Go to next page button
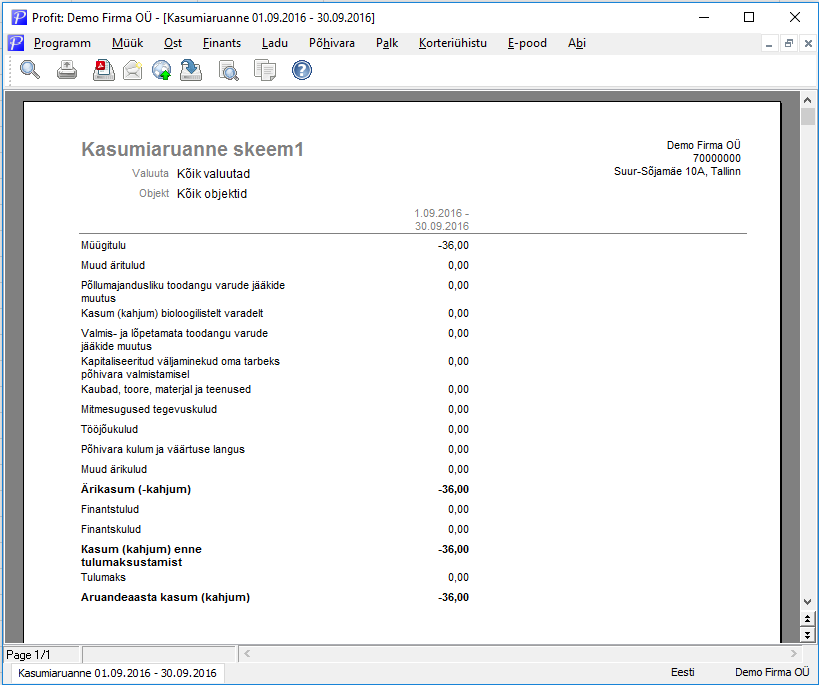This screenshot has width=819, height=685. pyautogui.click(x=808, y=635)
